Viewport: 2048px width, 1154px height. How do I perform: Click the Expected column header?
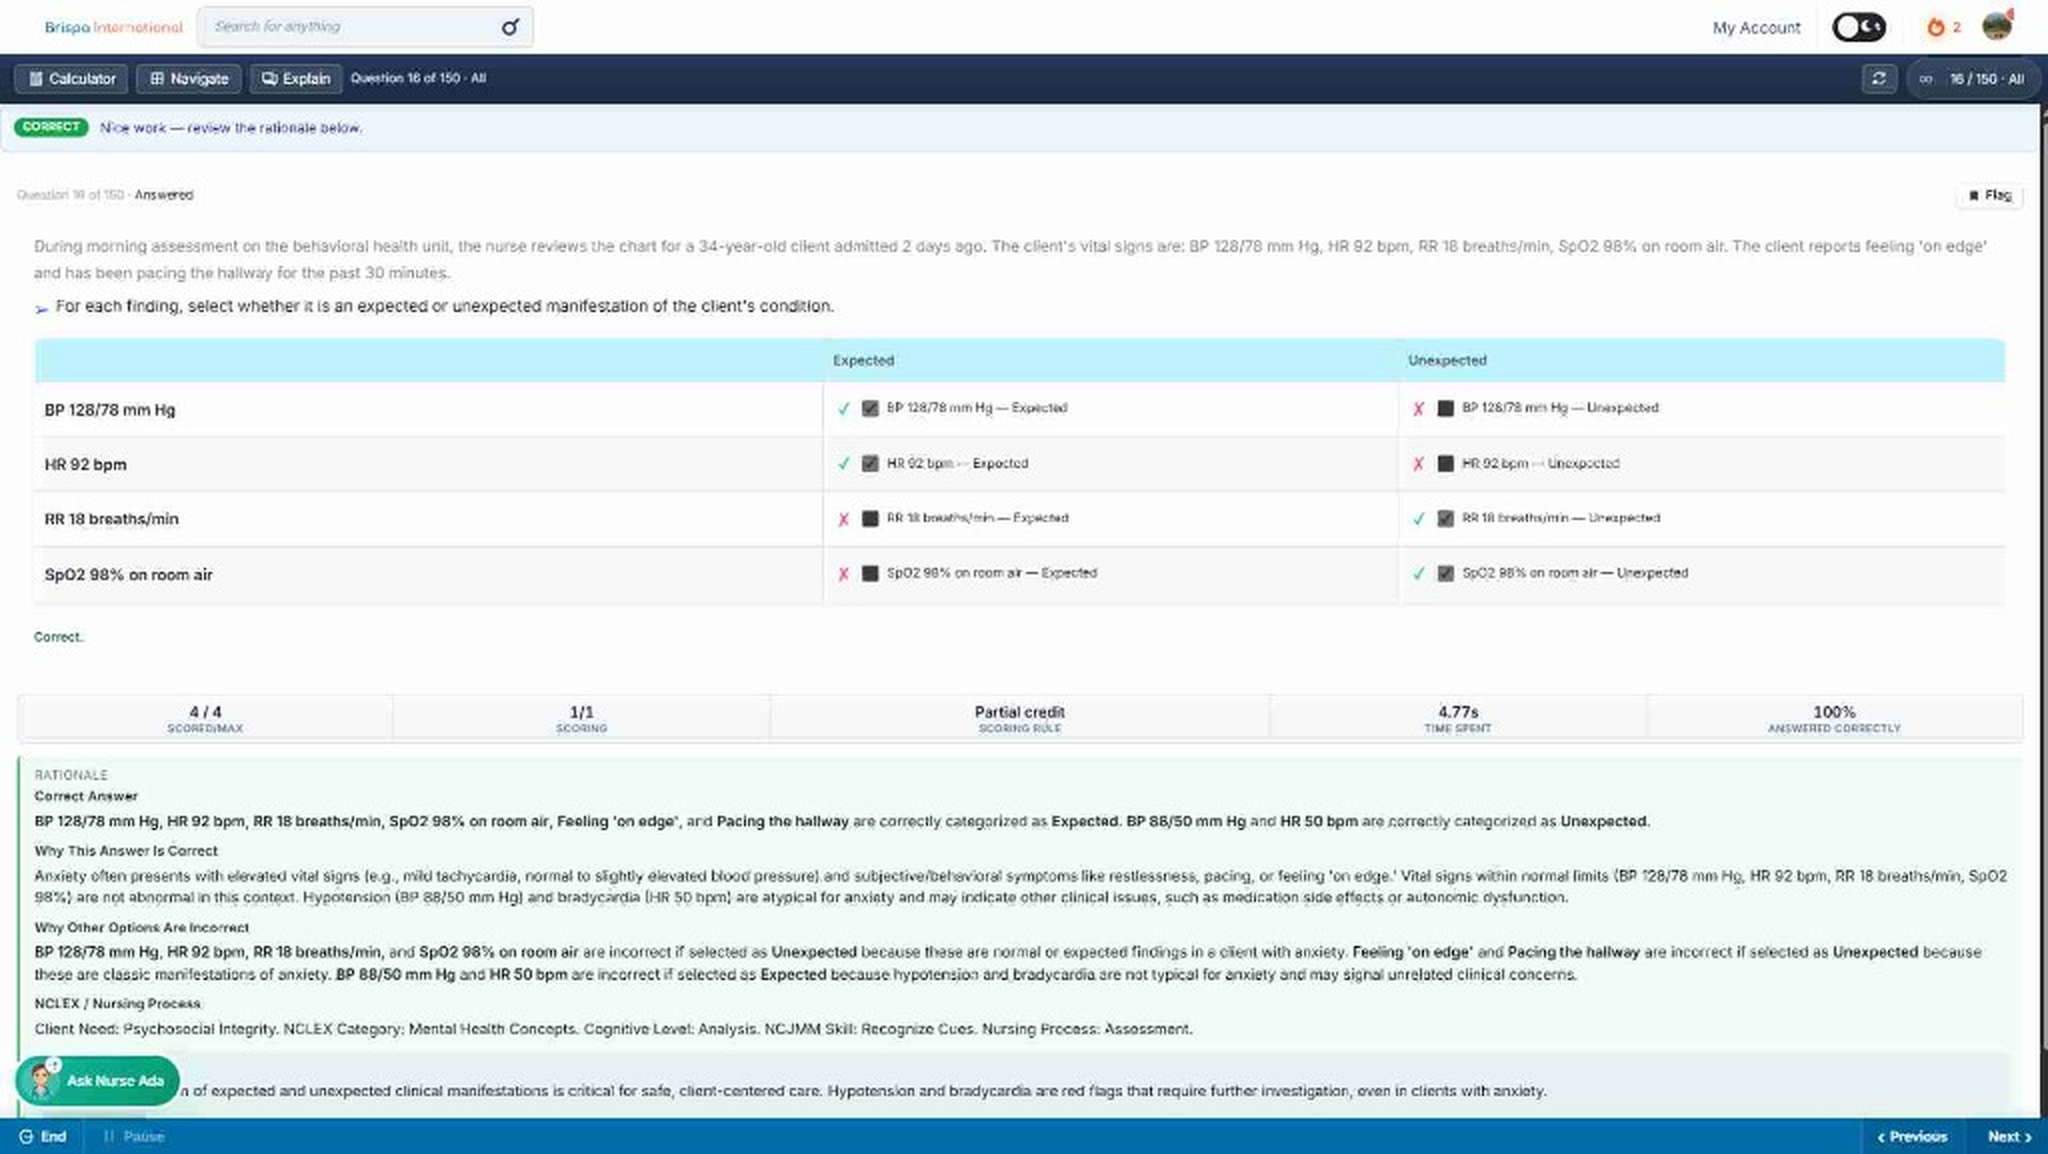(x=863, y=360)
